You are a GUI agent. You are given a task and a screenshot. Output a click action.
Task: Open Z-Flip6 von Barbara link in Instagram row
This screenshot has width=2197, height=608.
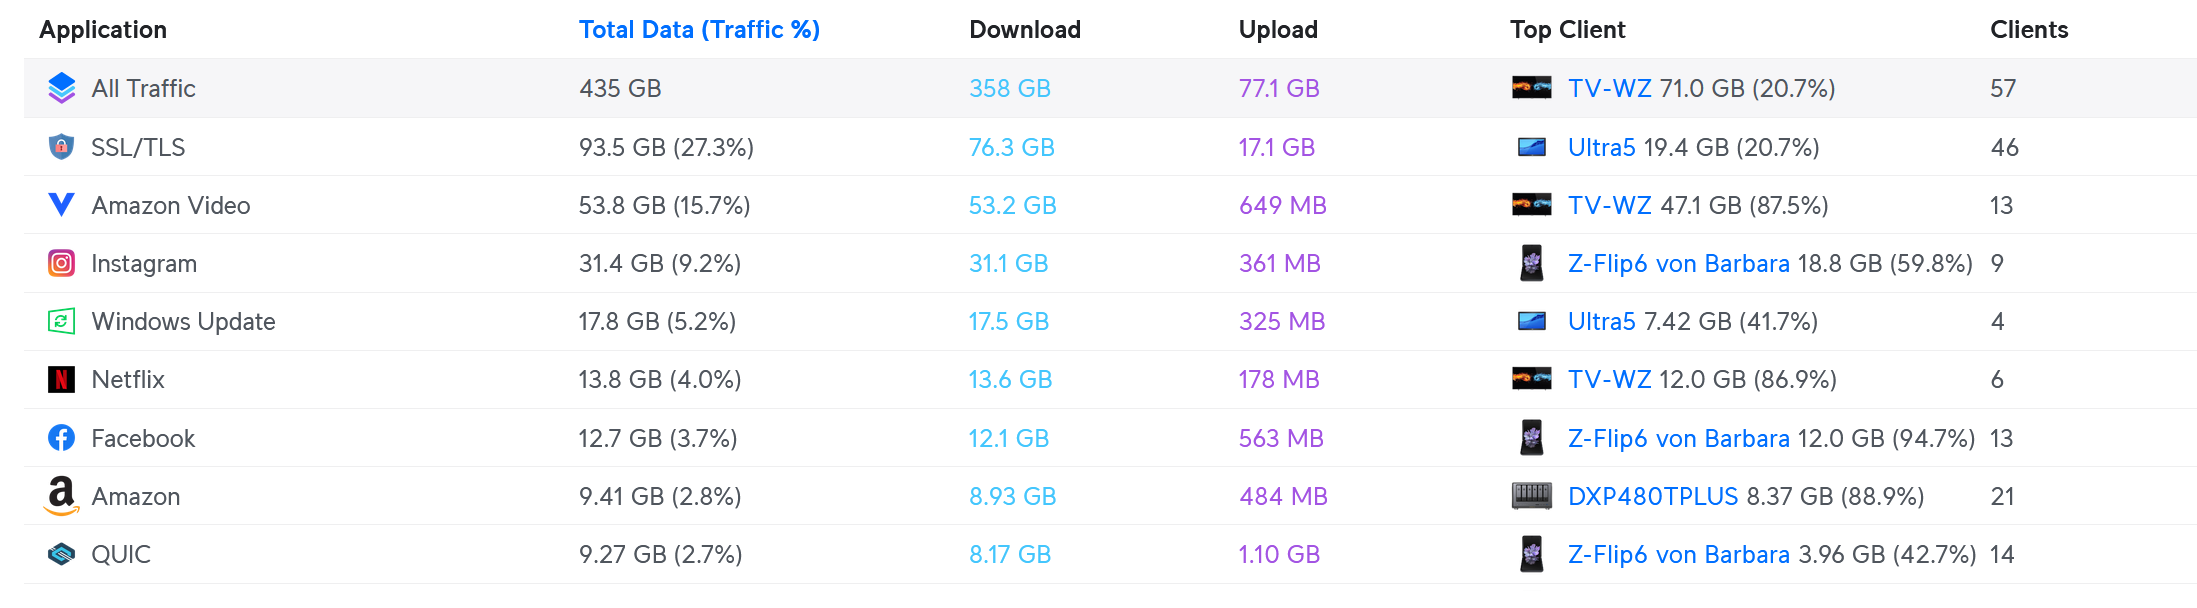[1678, 263]
